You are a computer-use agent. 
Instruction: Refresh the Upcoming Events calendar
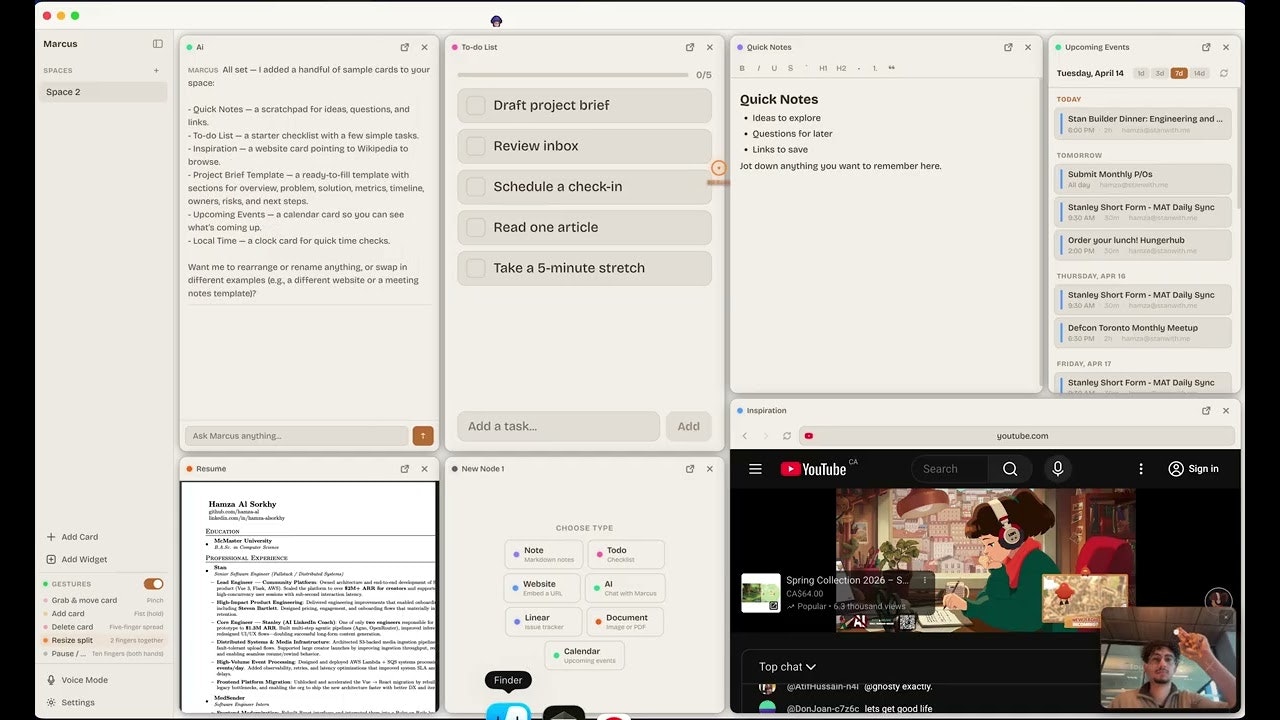pos(1224,73)
